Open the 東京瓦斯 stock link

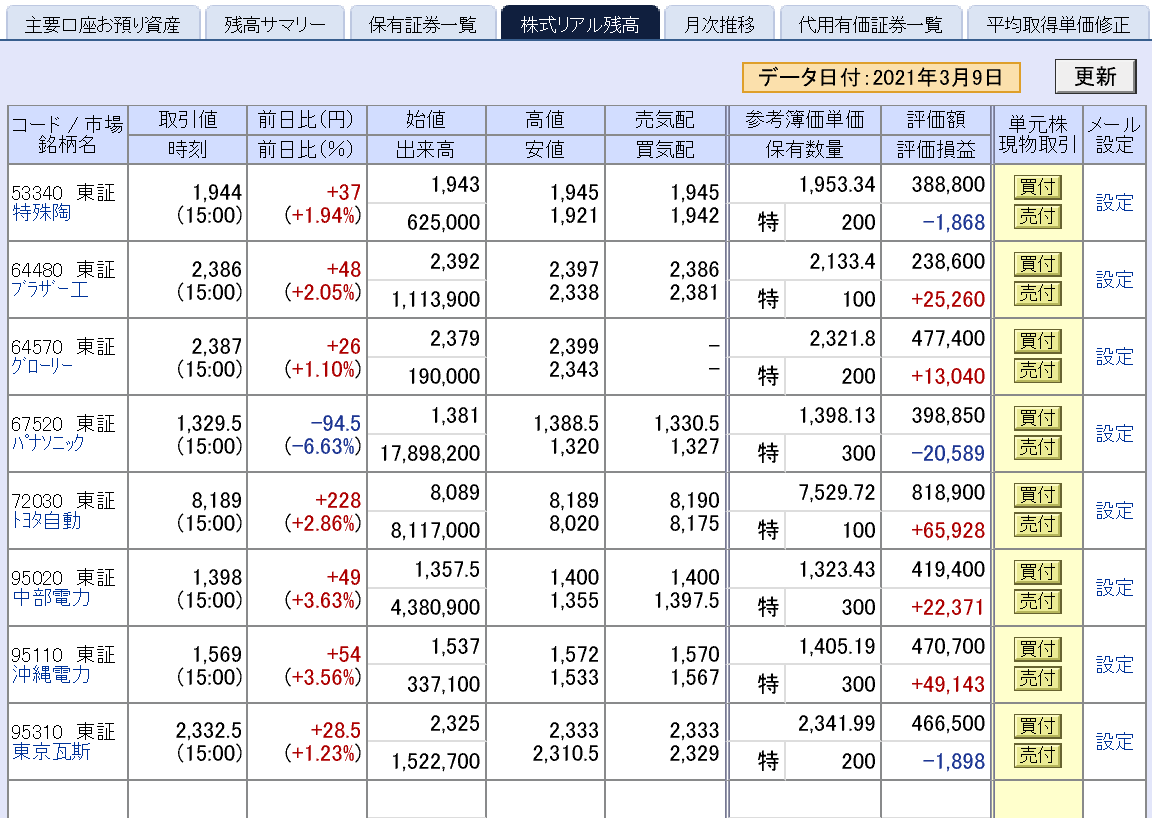[51, 751]
